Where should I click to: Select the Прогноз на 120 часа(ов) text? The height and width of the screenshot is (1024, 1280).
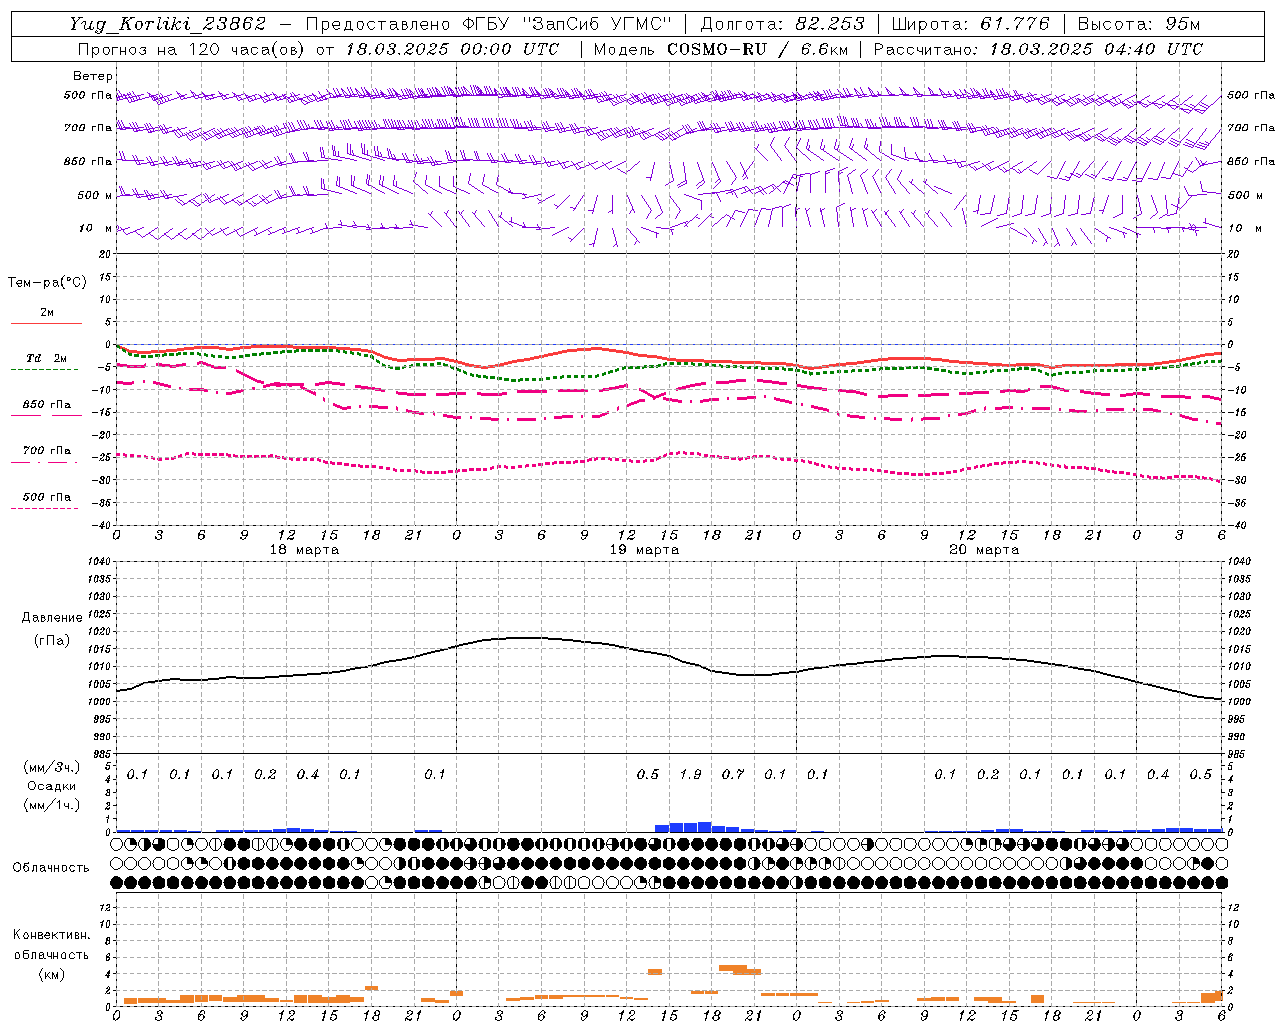(192, 49)
